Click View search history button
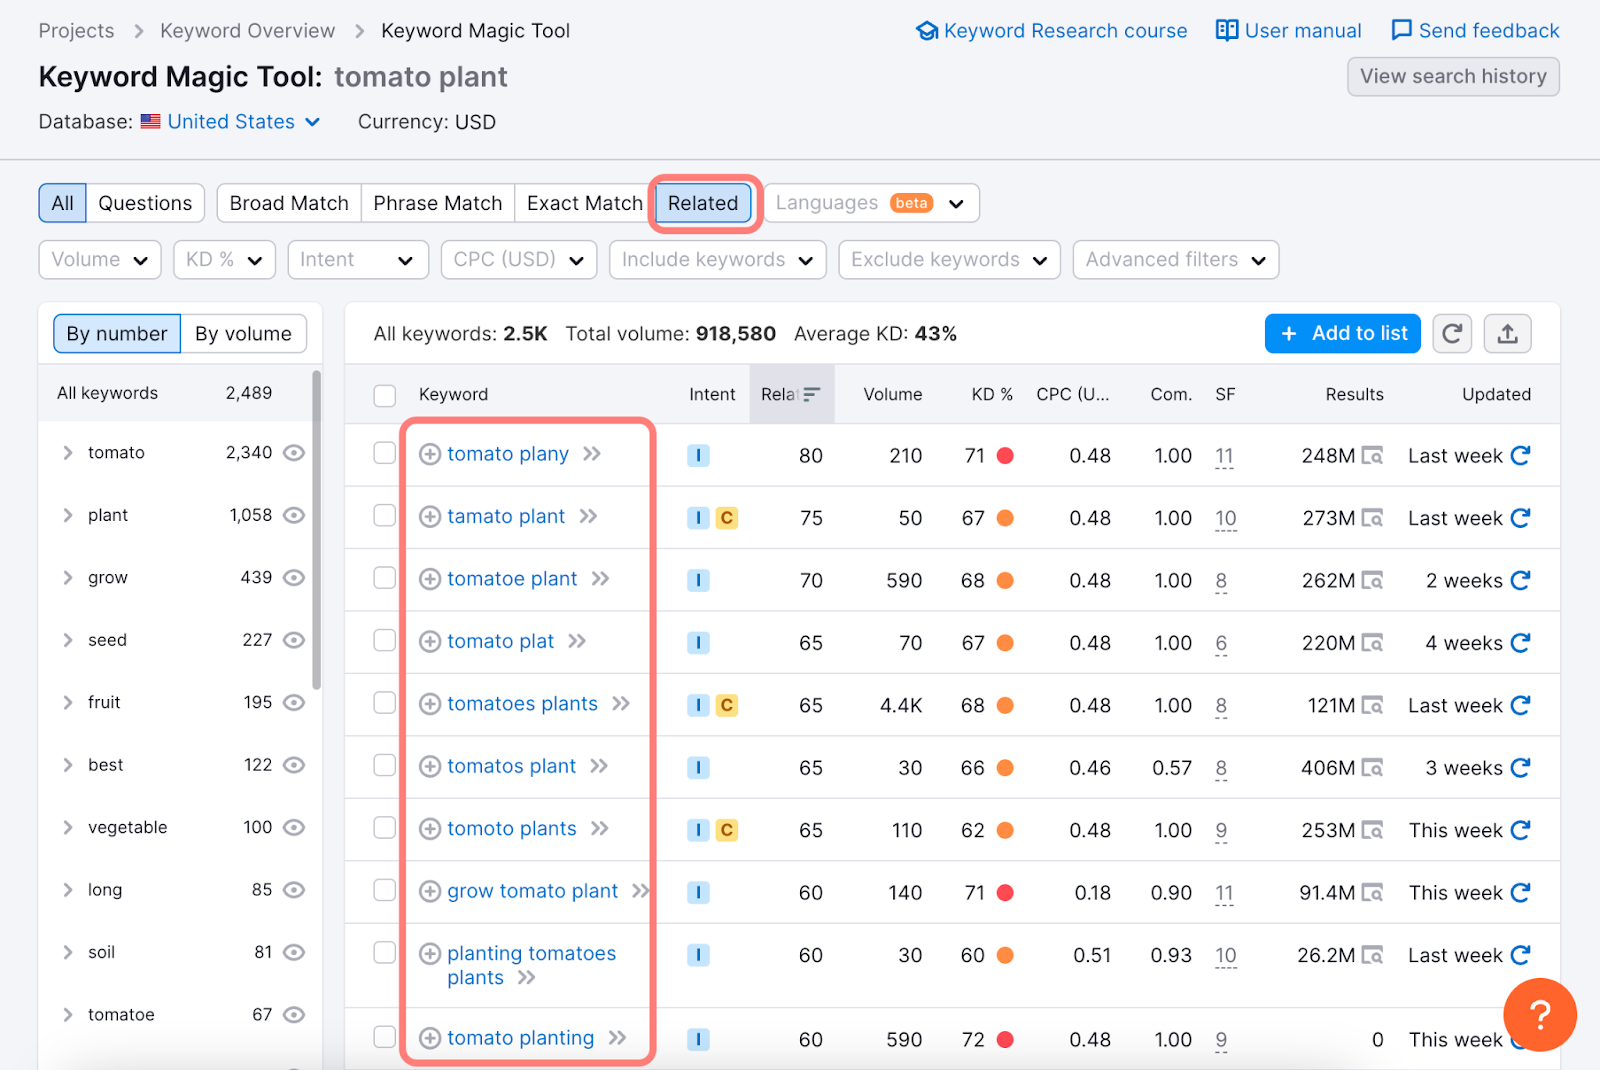The height and width of the screenshot is (1070, 1600). [1453, 76]
